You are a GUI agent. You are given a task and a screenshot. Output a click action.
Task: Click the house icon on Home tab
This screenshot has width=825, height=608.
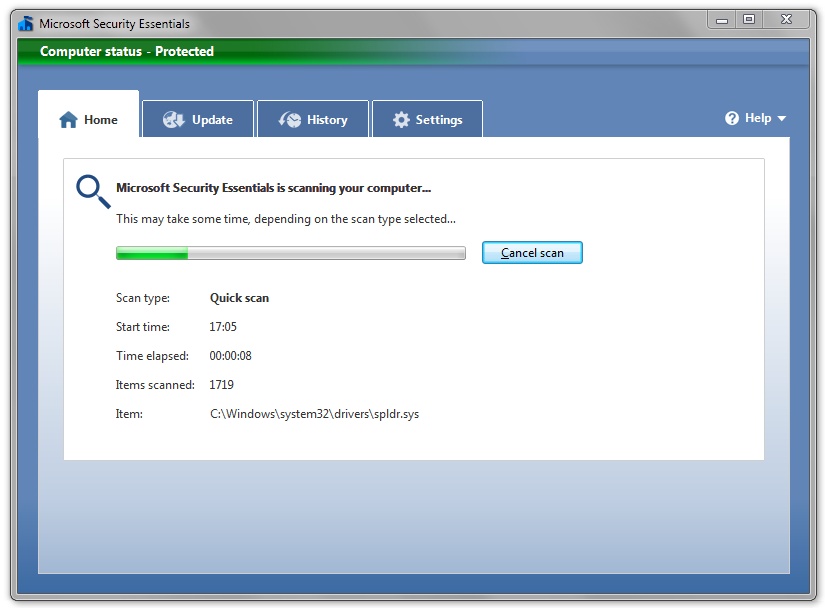(x=68, y=120)
